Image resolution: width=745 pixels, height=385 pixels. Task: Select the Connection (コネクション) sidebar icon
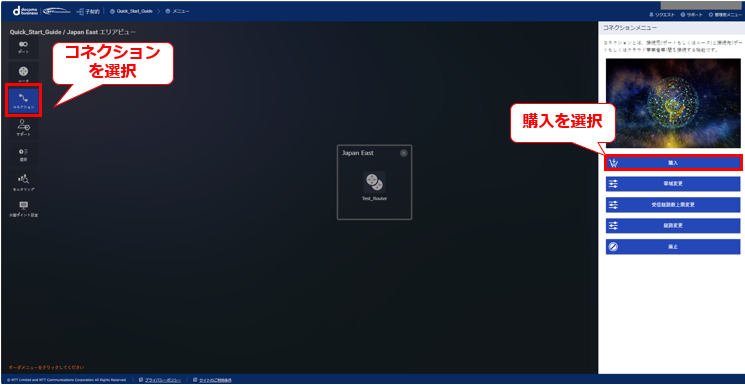point(24,100)
